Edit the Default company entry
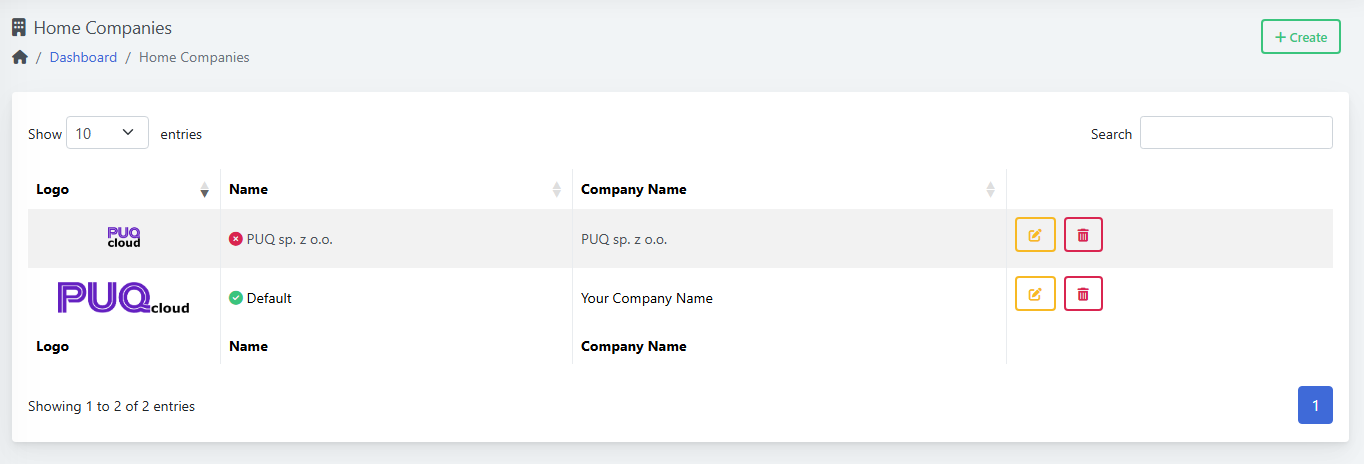1364x464 pixels. coord(1035,294)
